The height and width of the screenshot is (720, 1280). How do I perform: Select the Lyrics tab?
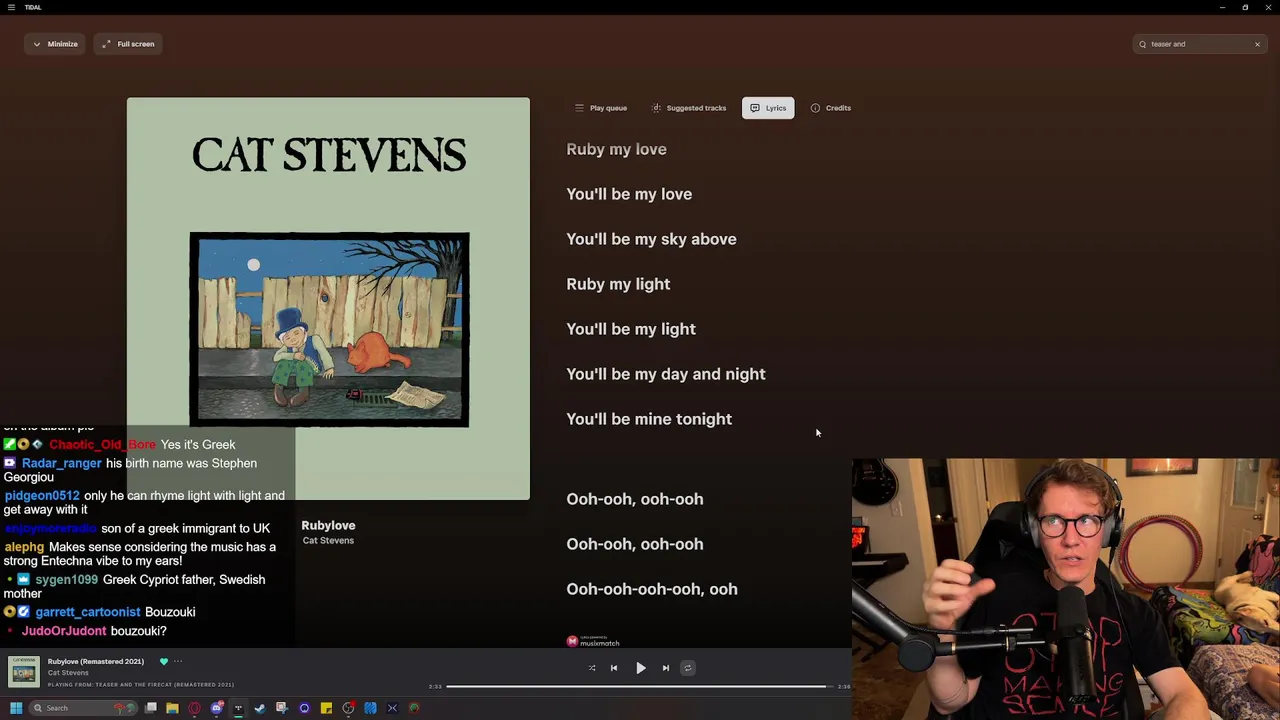pyautogui.click(x=768, y=108)
